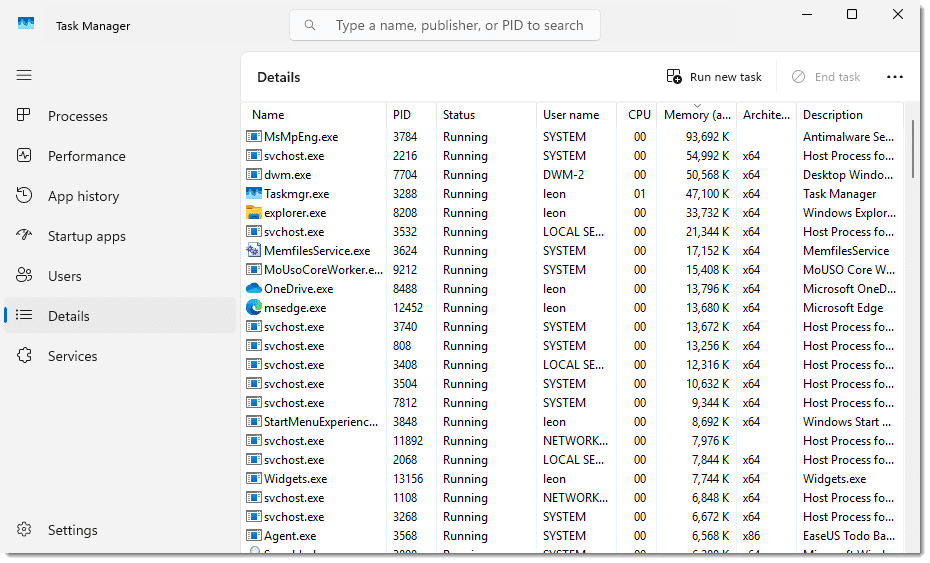Click the OneDrive.exe cloud icon
930x563 pixels.
[x=254, y=288]
